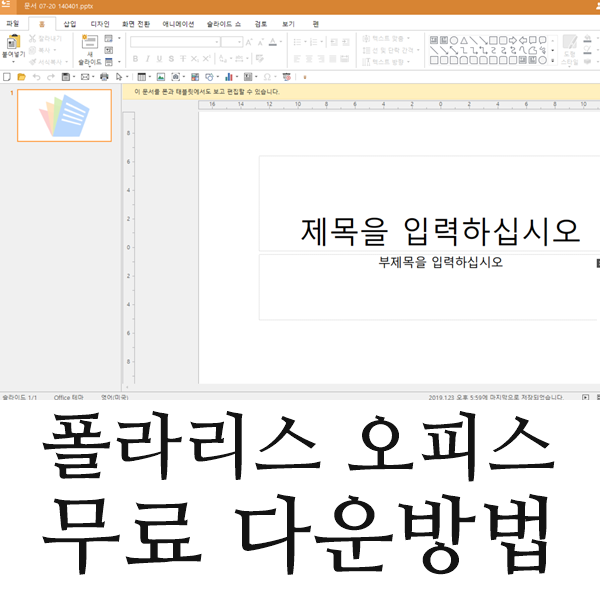This screenshot has width=600, height=600.
Task: Click the Save floppy disk icon
Action: [66, 77]
